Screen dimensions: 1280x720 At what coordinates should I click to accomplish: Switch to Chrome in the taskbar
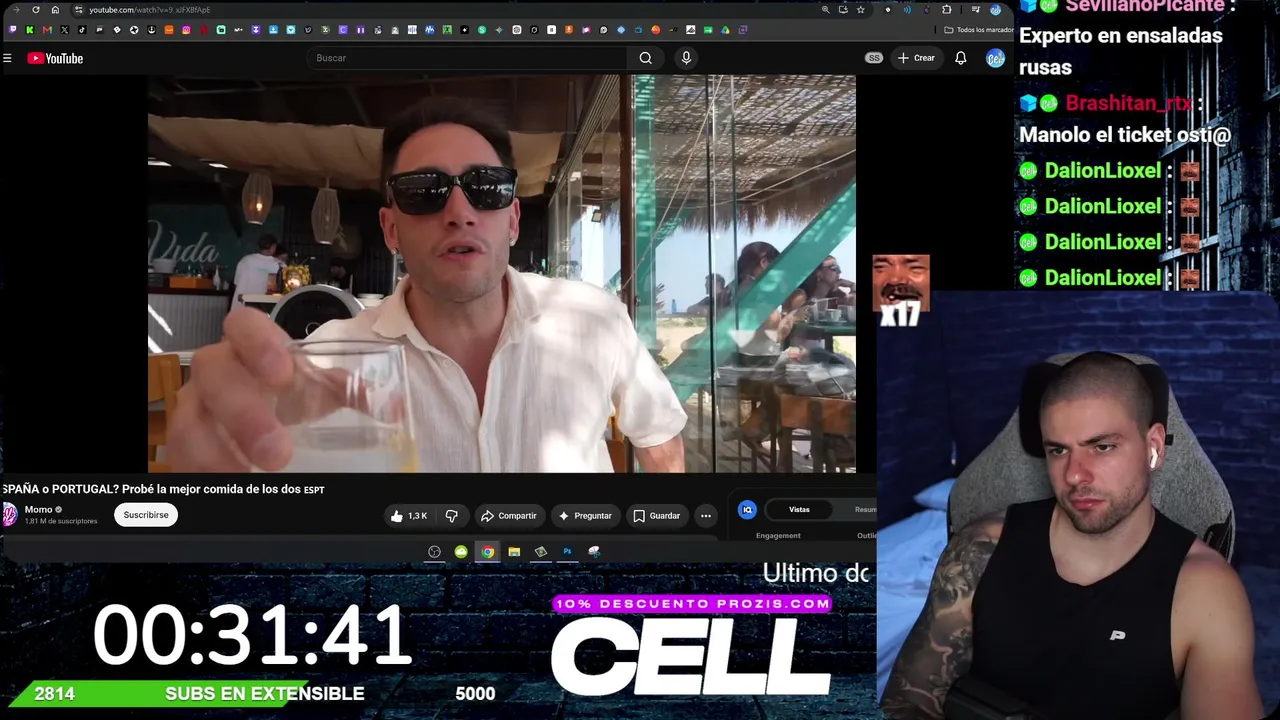[487, 552]
